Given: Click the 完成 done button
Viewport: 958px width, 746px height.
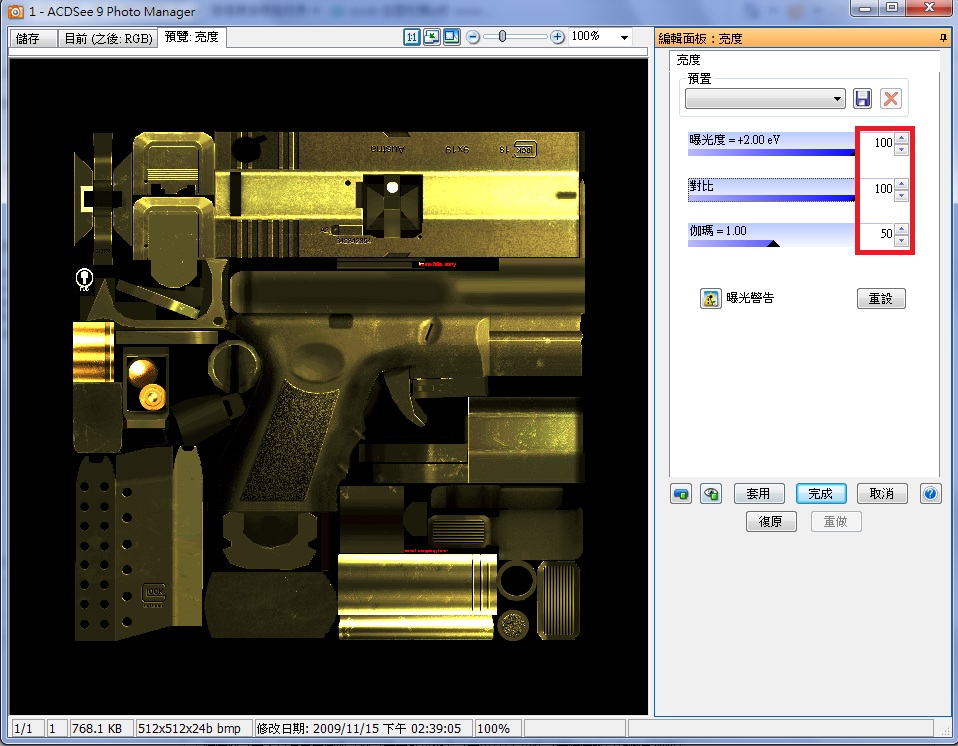Looking at the screenshot, I should tap(821, 493).
